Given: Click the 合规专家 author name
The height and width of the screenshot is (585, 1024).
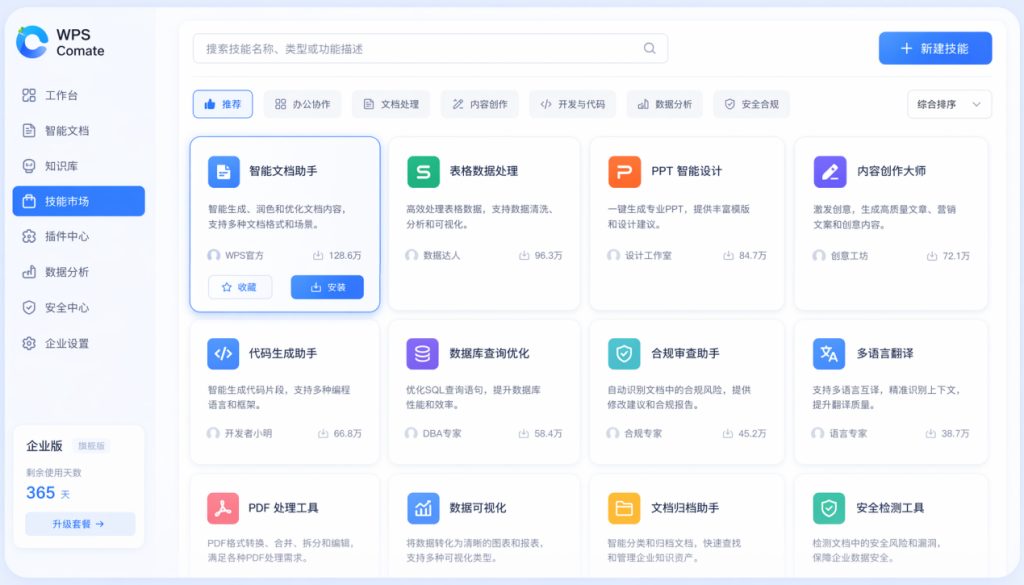Looking at the screenshot, I should pos(643,434).
